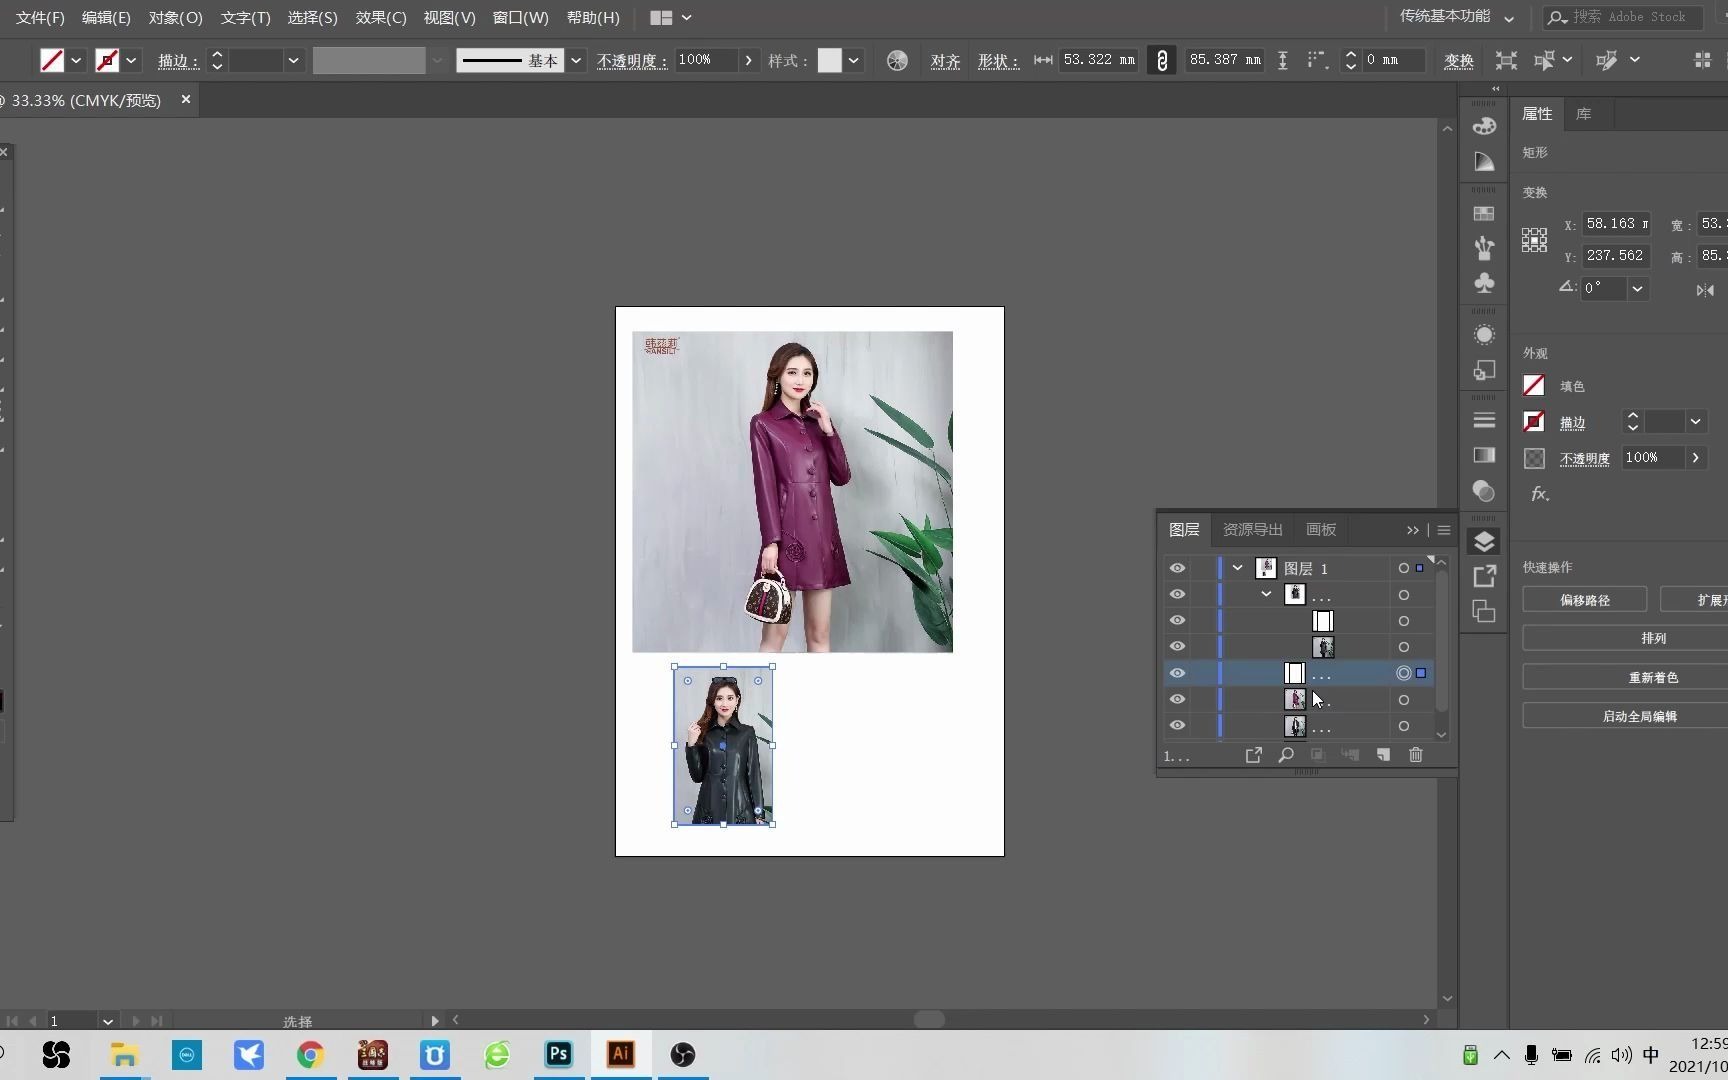Screen dimensions: 1728x1080
Task: Open the rotation angle dropdown
Action: (x=1637, y=289)
